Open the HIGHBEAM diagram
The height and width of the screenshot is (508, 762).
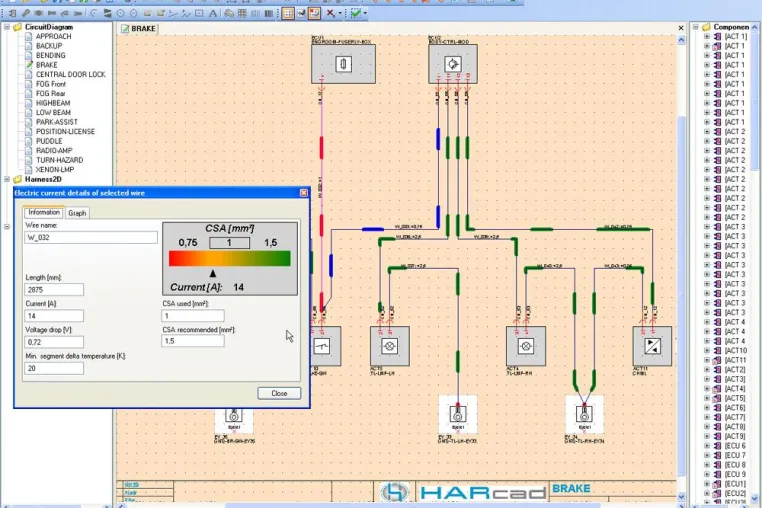click(x=53, y=103)
